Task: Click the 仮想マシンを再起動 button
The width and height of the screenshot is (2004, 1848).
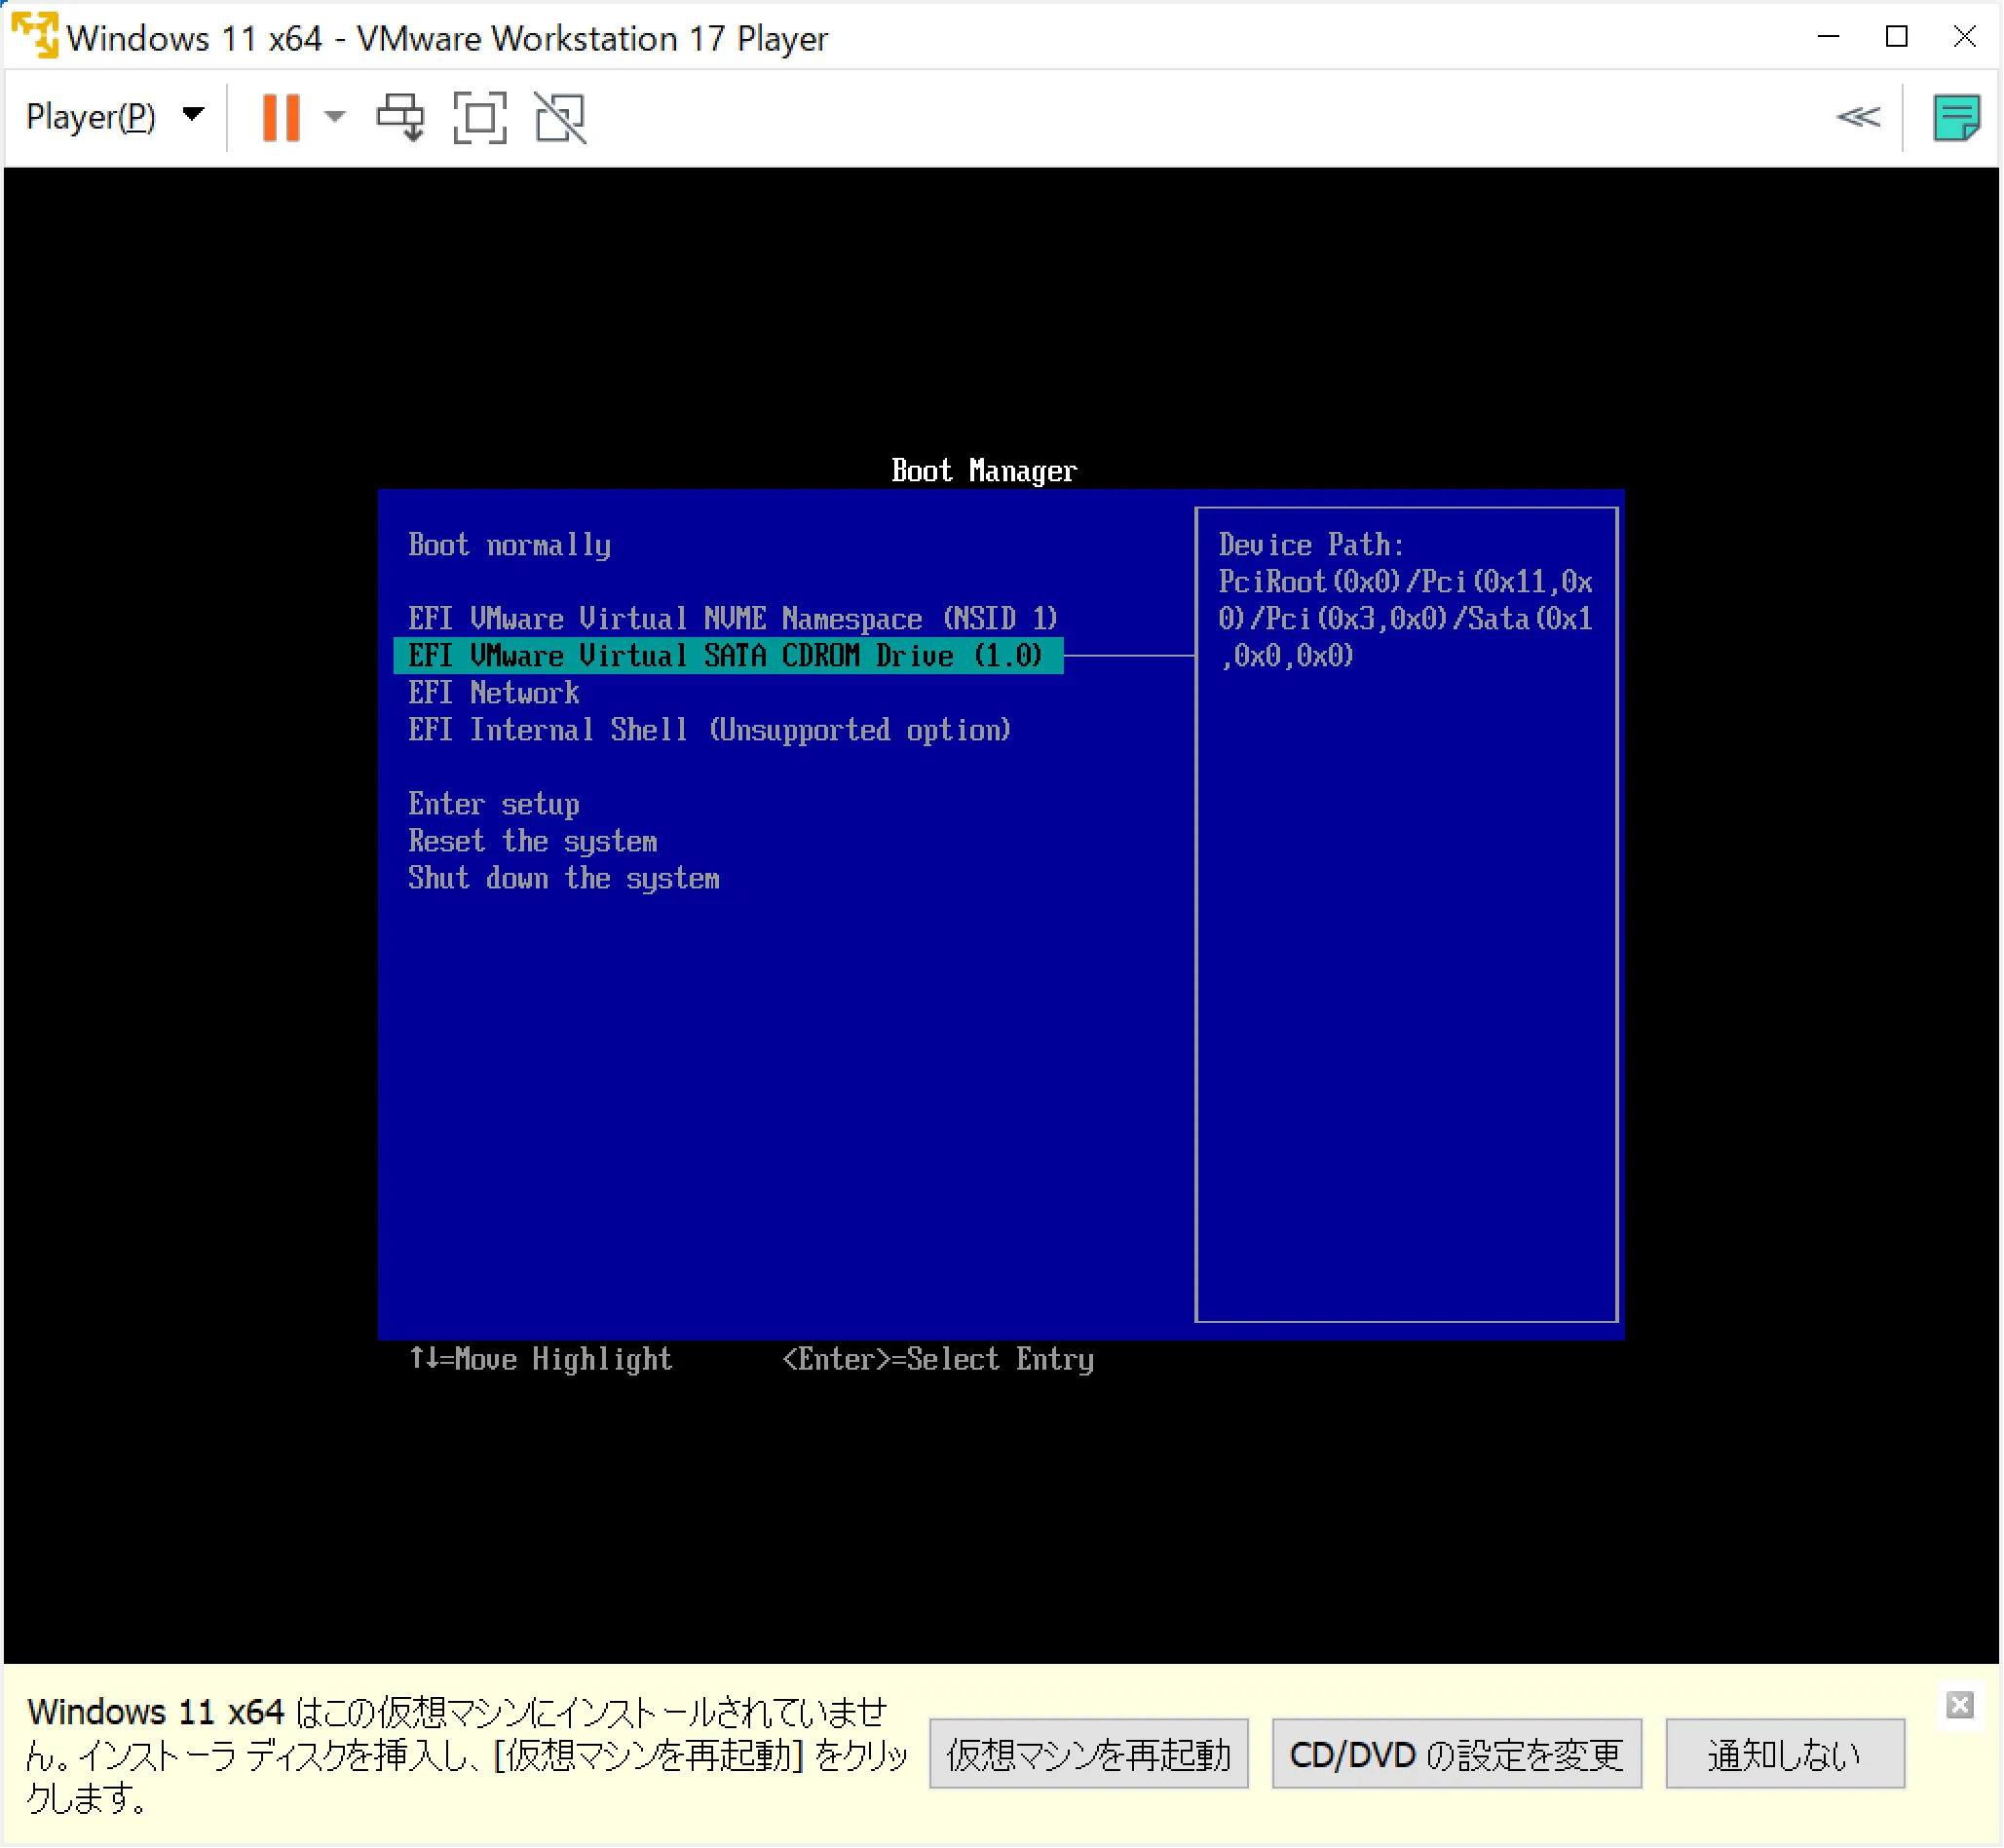Action: (1089, 1754)
